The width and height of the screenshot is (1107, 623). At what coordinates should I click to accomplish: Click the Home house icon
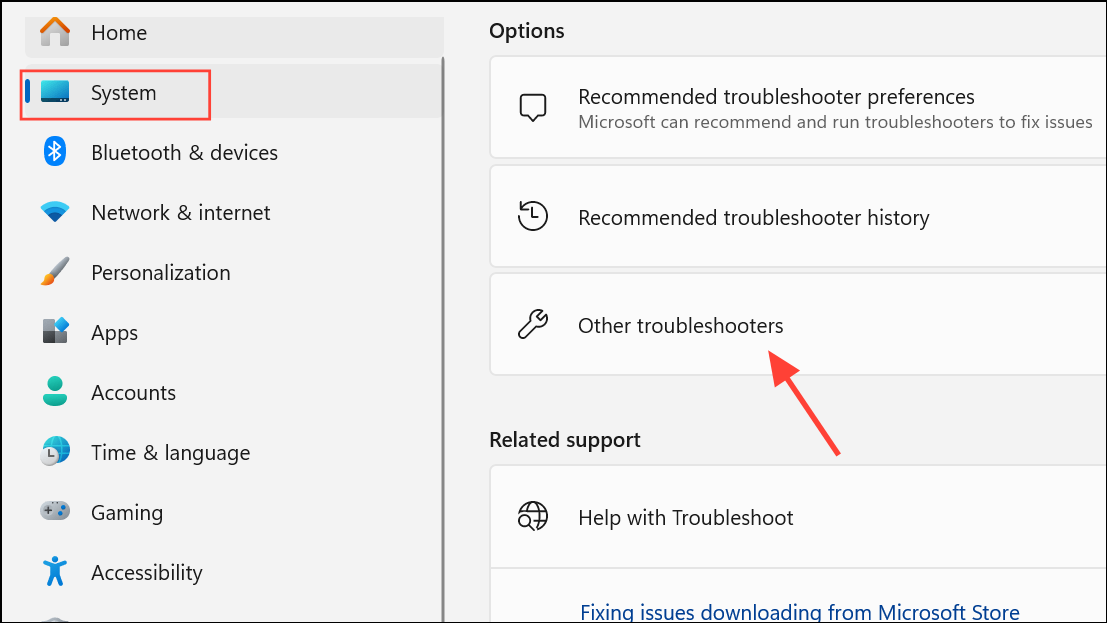53,32
